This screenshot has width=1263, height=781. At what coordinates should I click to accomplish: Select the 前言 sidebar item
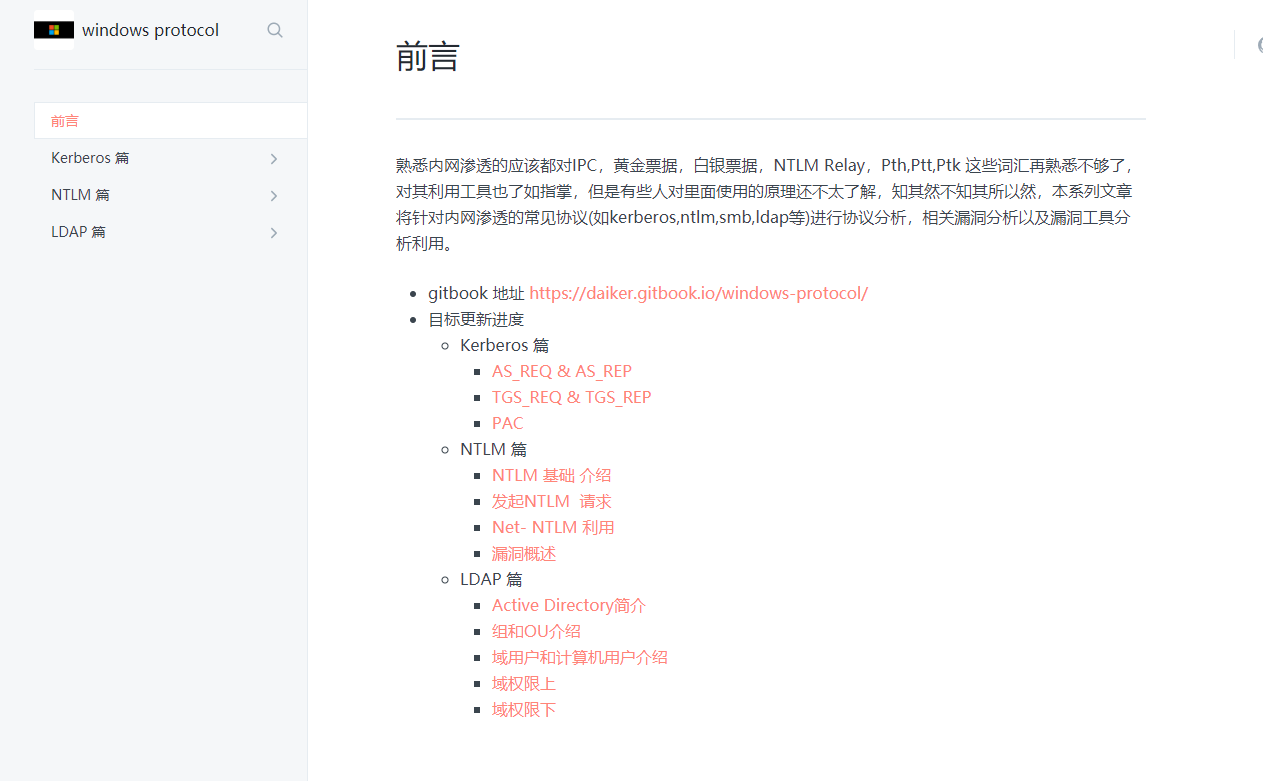[x=170, y=121]
